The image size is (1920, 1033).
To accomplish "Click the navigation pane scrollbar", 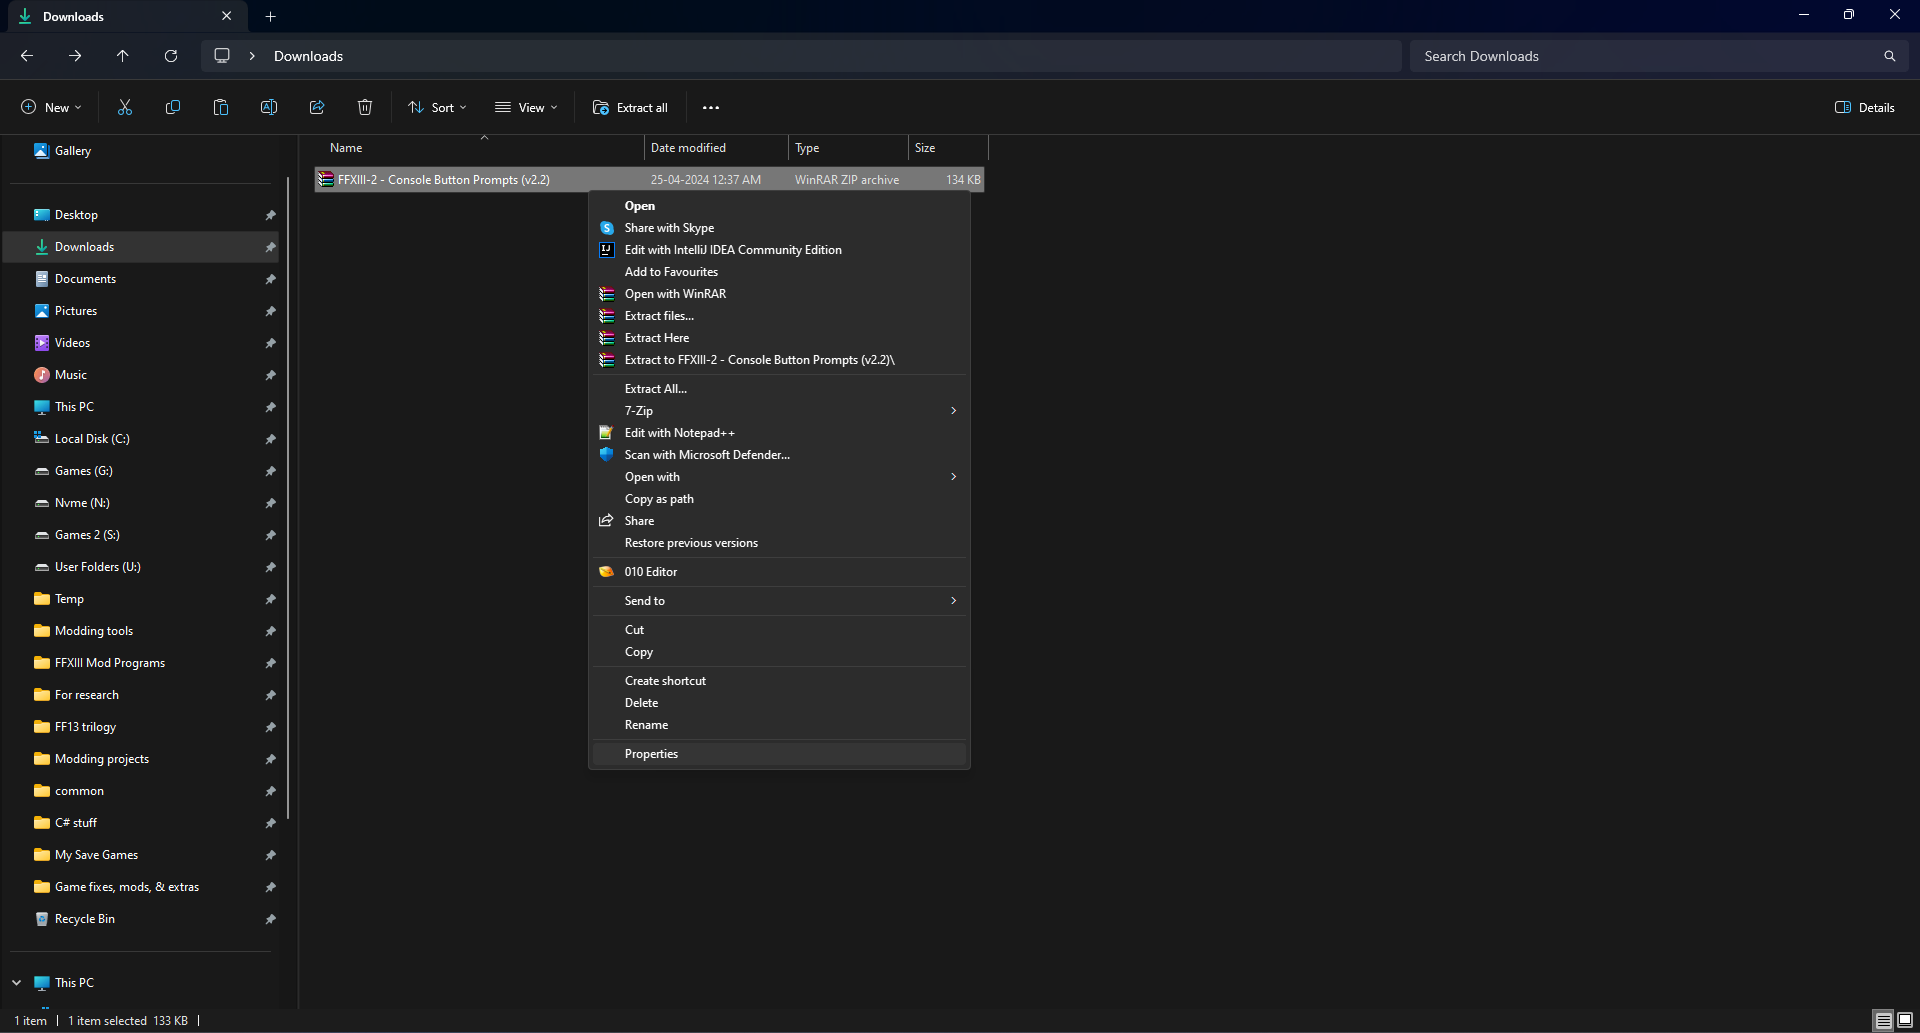I will coord(288,500).
